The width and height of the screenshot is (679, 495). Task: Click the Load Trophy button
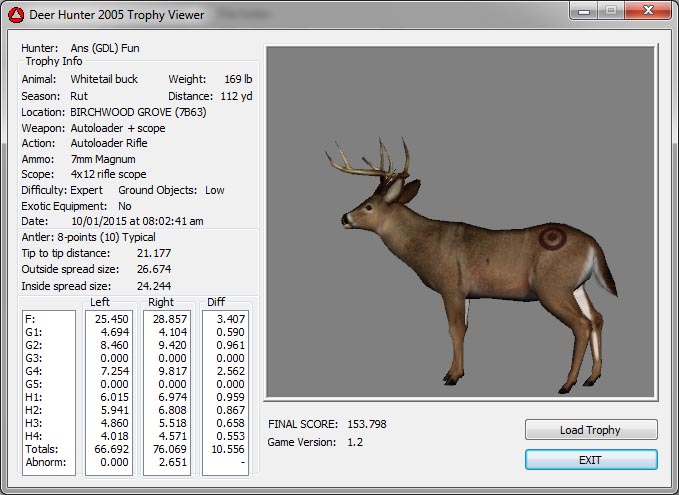[x=590, y=430]
